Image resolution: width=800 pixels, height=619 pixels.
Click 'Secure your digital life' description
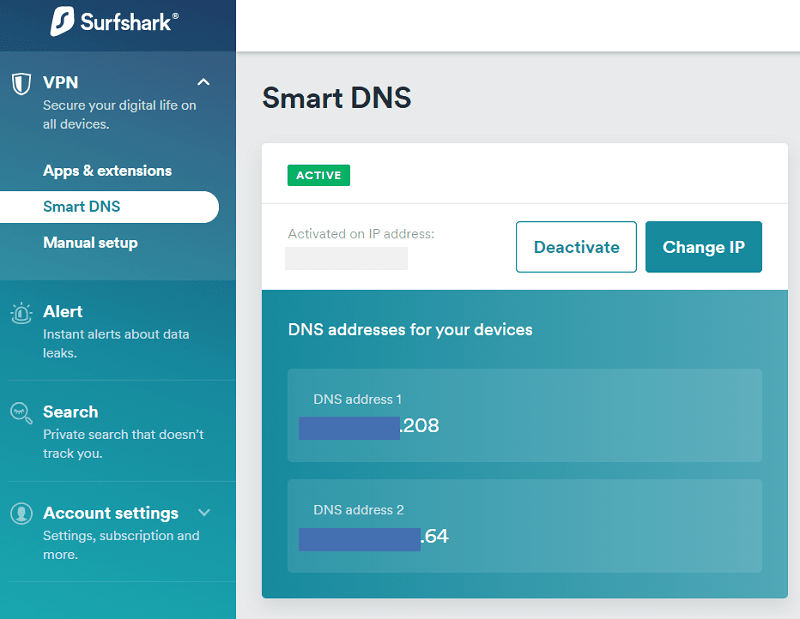119,115
